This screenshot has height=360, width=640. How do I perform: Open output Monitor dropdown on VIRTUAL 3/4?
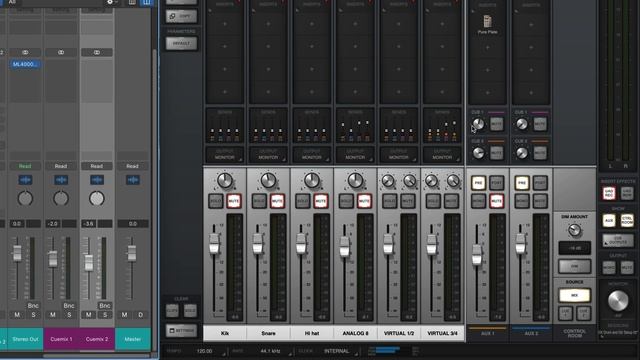(x=442, y=155)
